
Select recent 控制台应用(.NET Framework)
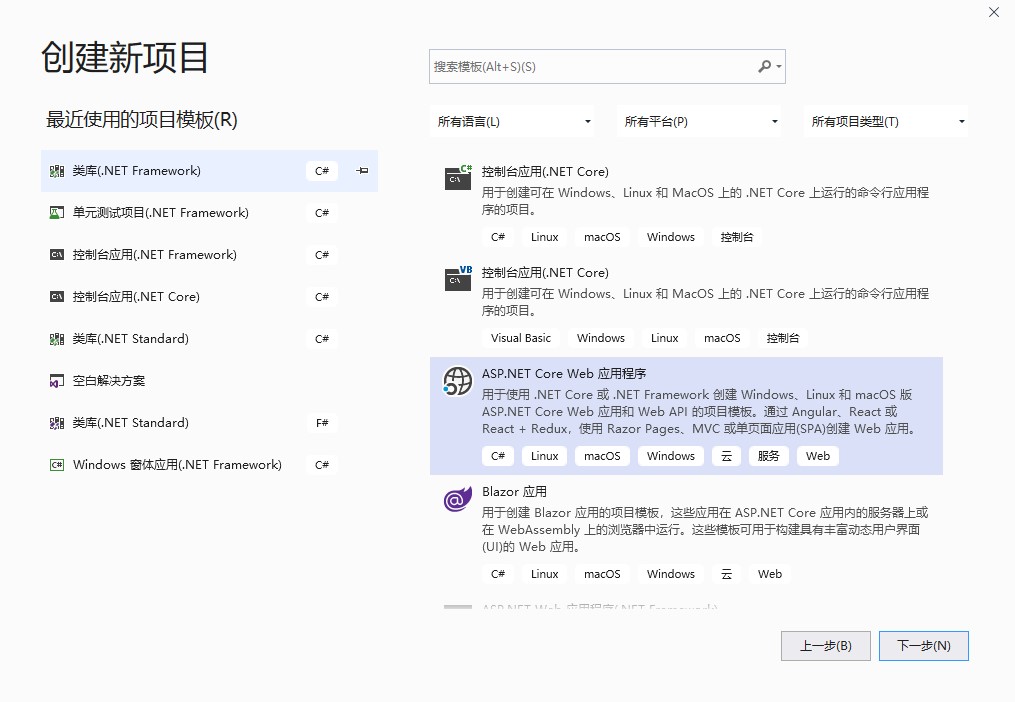tap(209, 255)
